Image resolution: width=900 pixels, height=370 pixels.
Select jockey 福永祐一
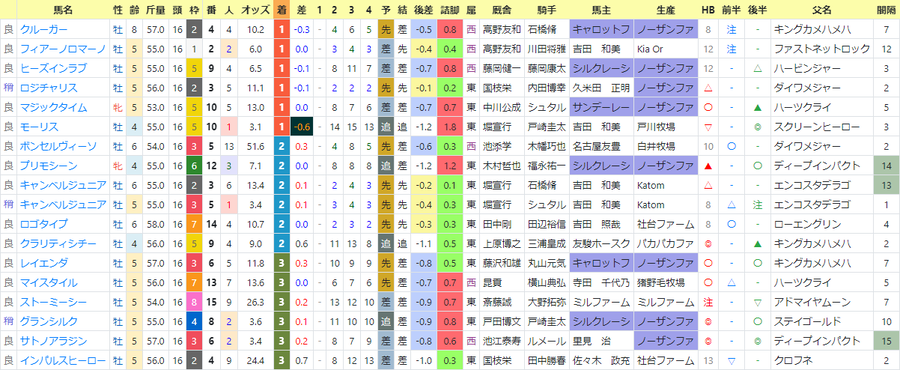pos(547,166)
